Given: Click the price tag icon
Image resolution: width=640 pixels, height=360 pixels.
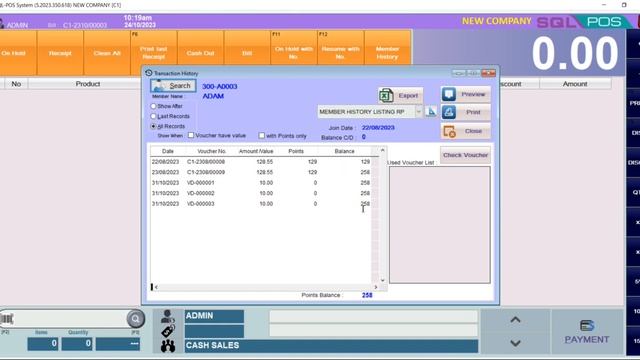Looking at the screenshot, I should (x=168, y=331).
